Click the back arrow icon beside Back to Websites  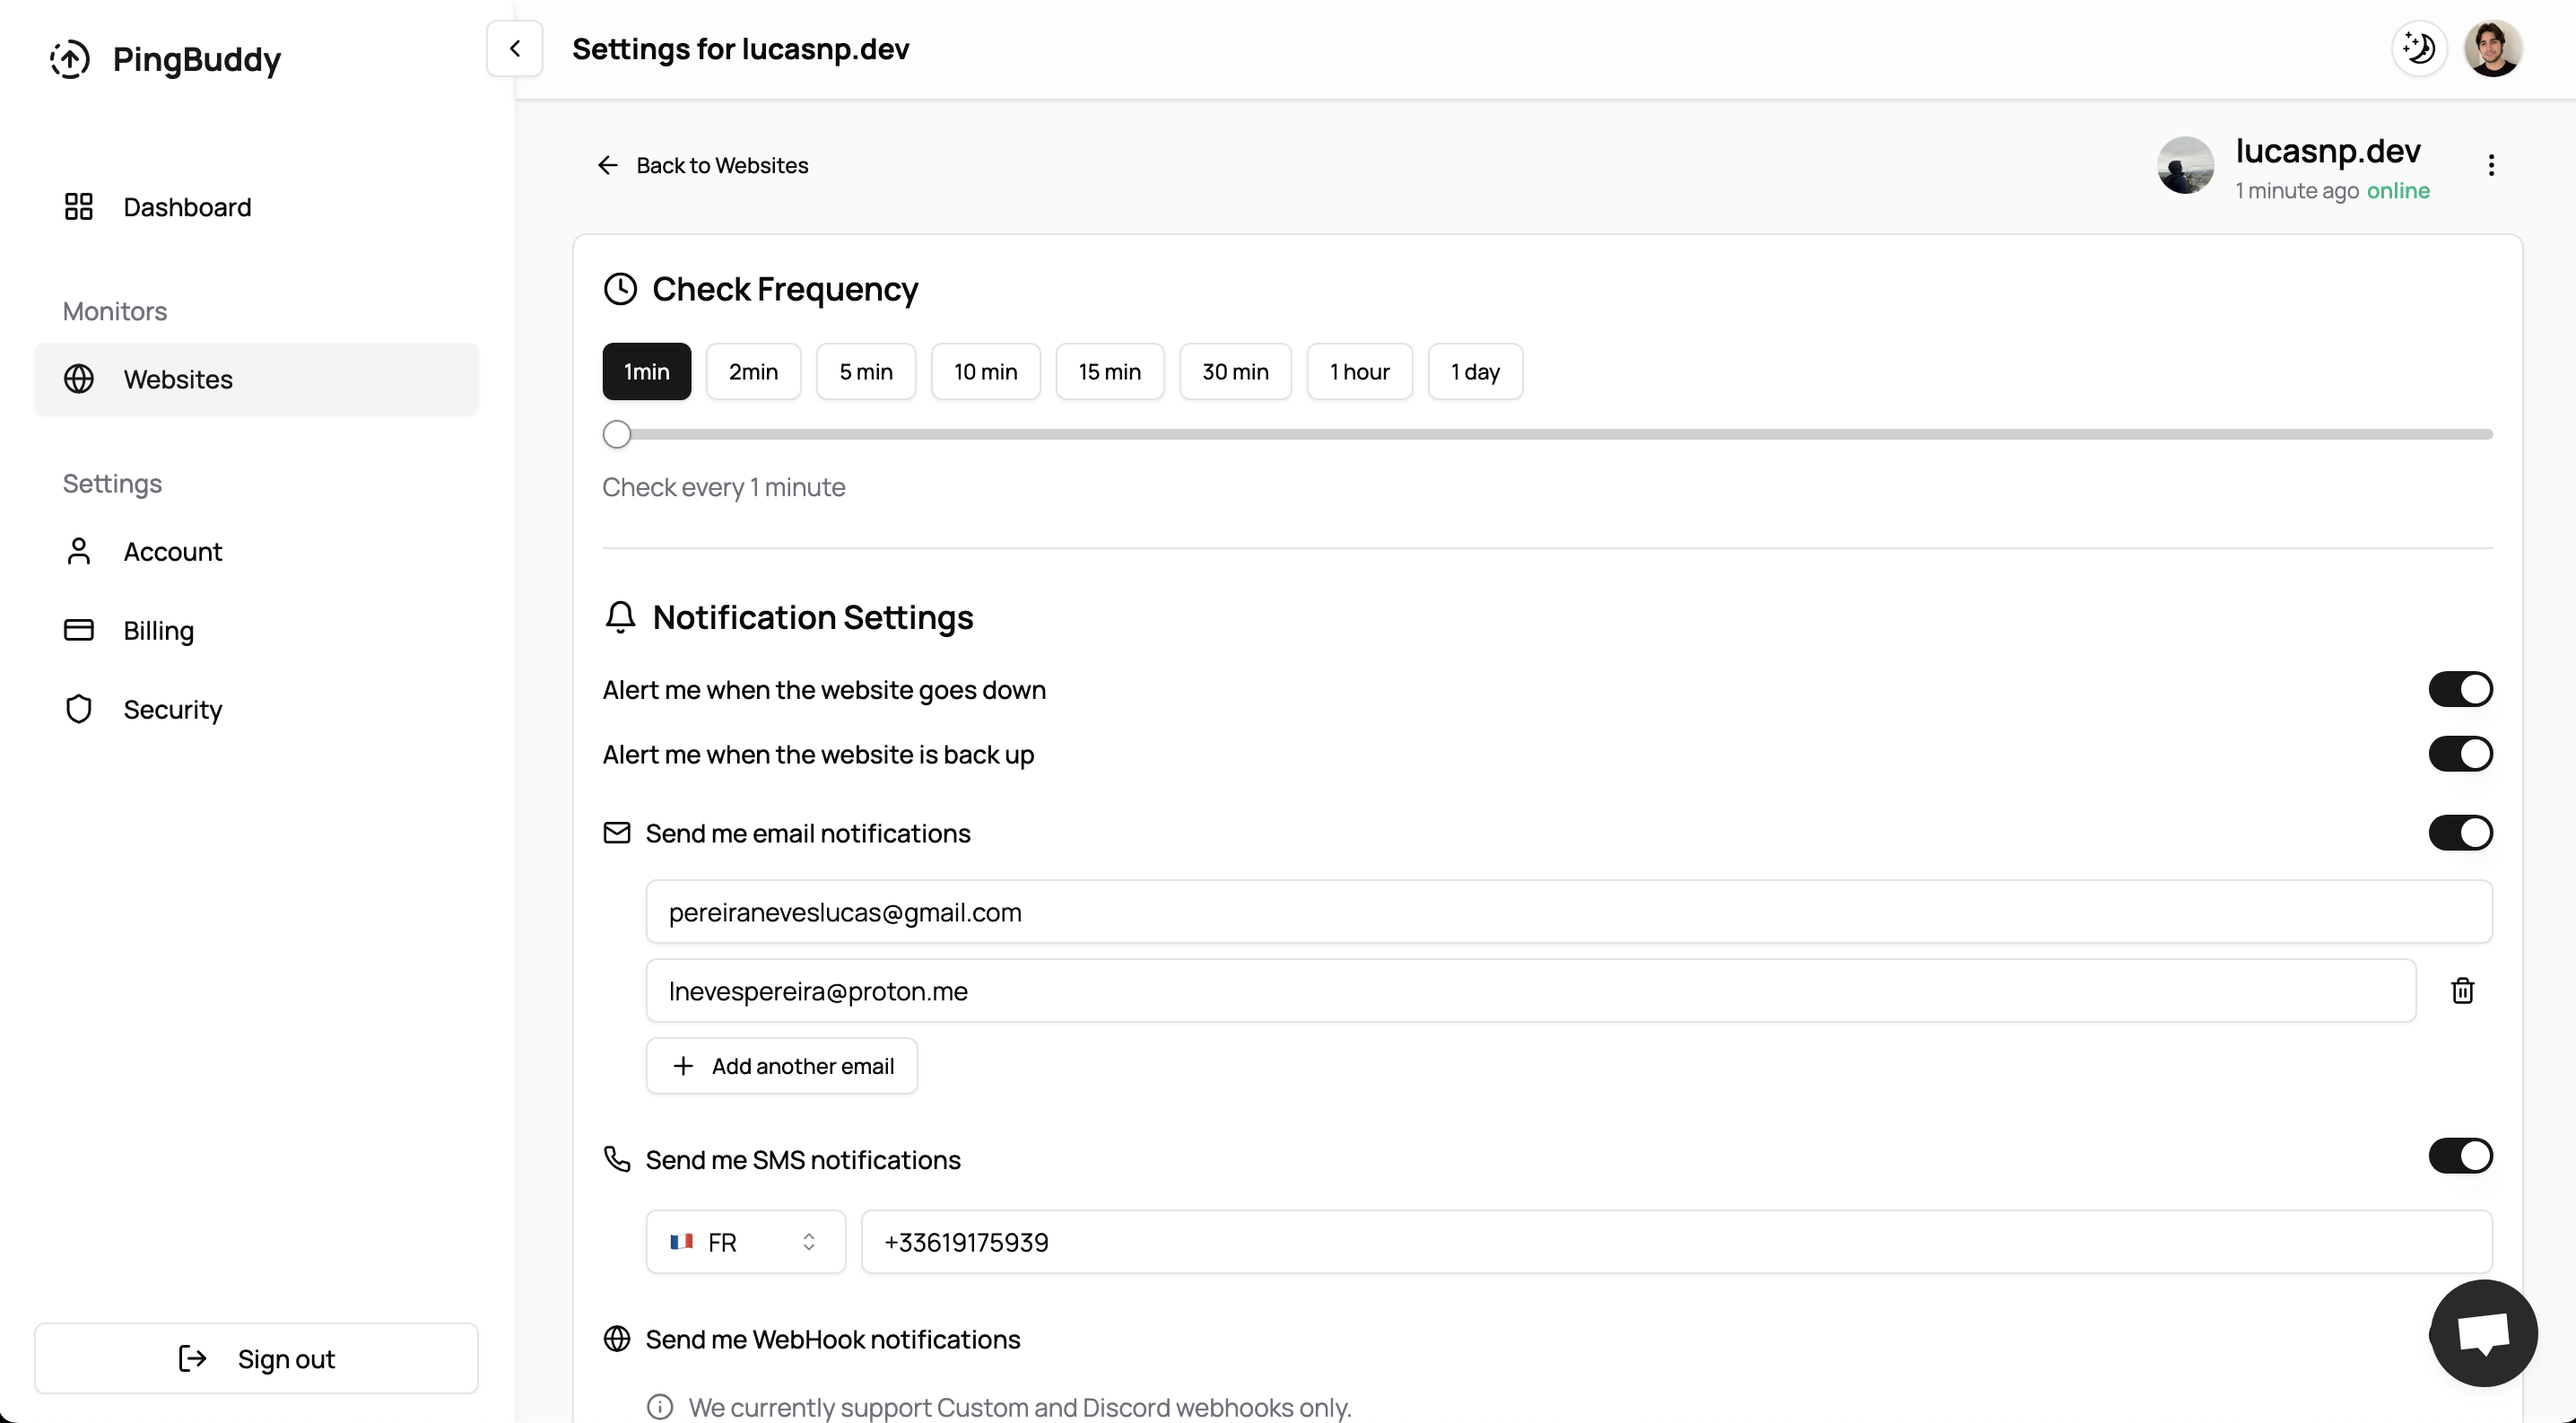coord(608,165)
